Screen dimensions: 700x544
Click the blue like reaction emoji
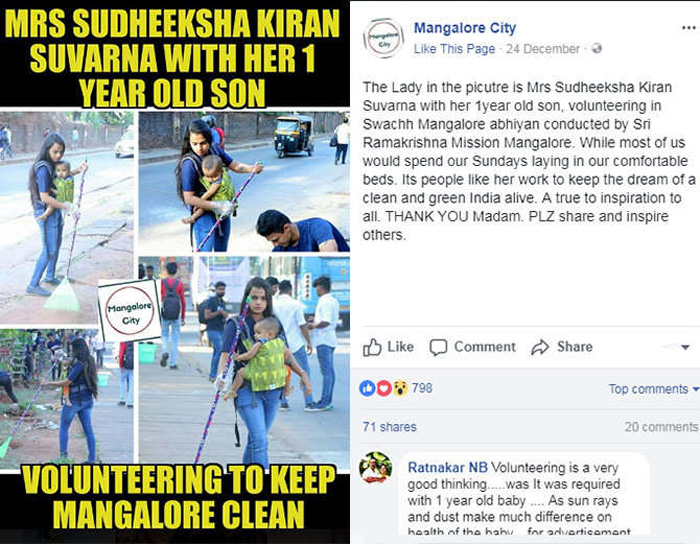[x=367, y=389]
